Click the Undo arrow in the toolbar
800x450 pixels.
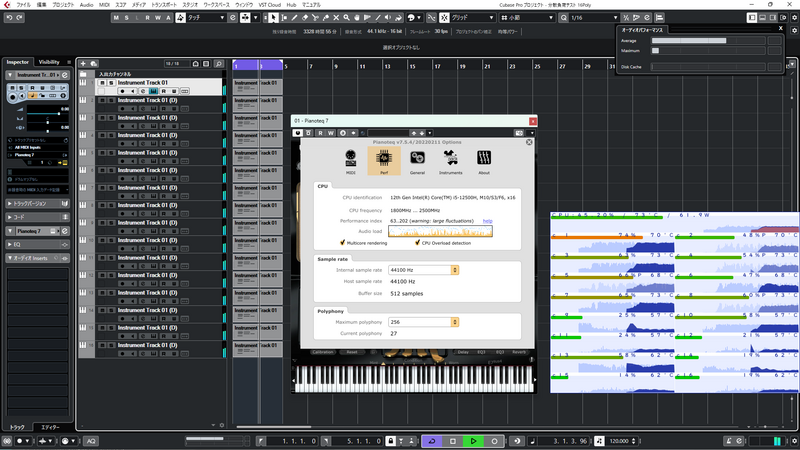point(9,18)
